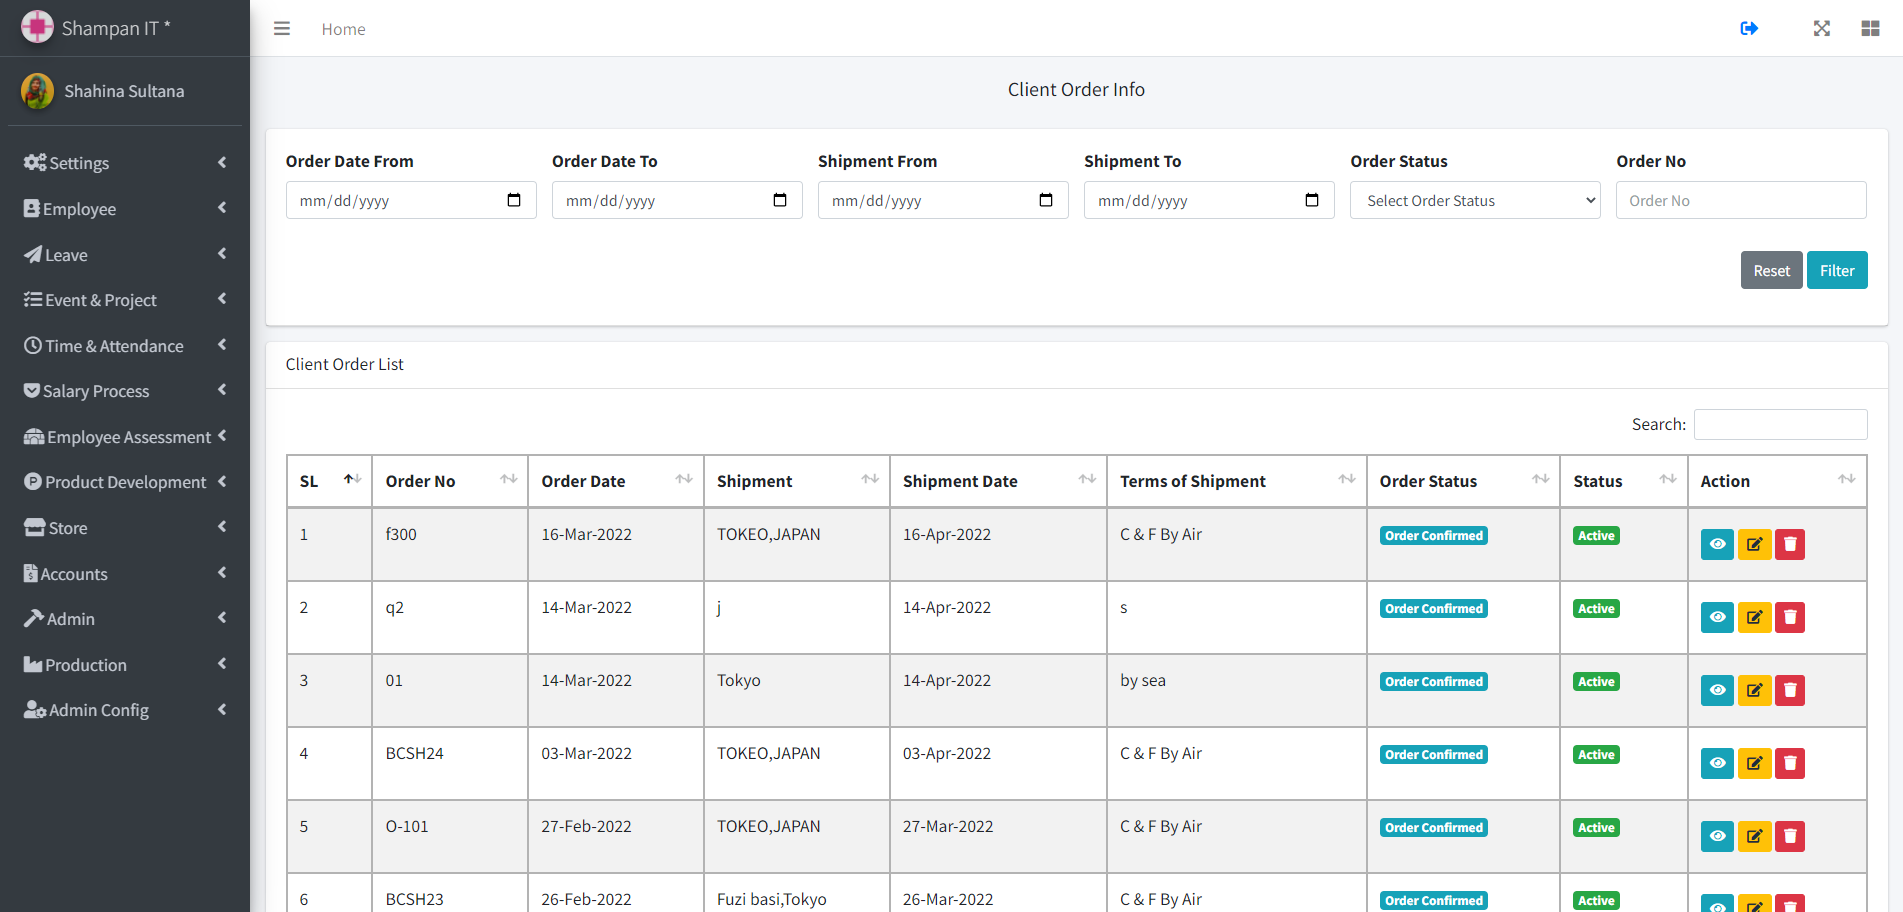Open calendar picker for Order Date From

514,200
